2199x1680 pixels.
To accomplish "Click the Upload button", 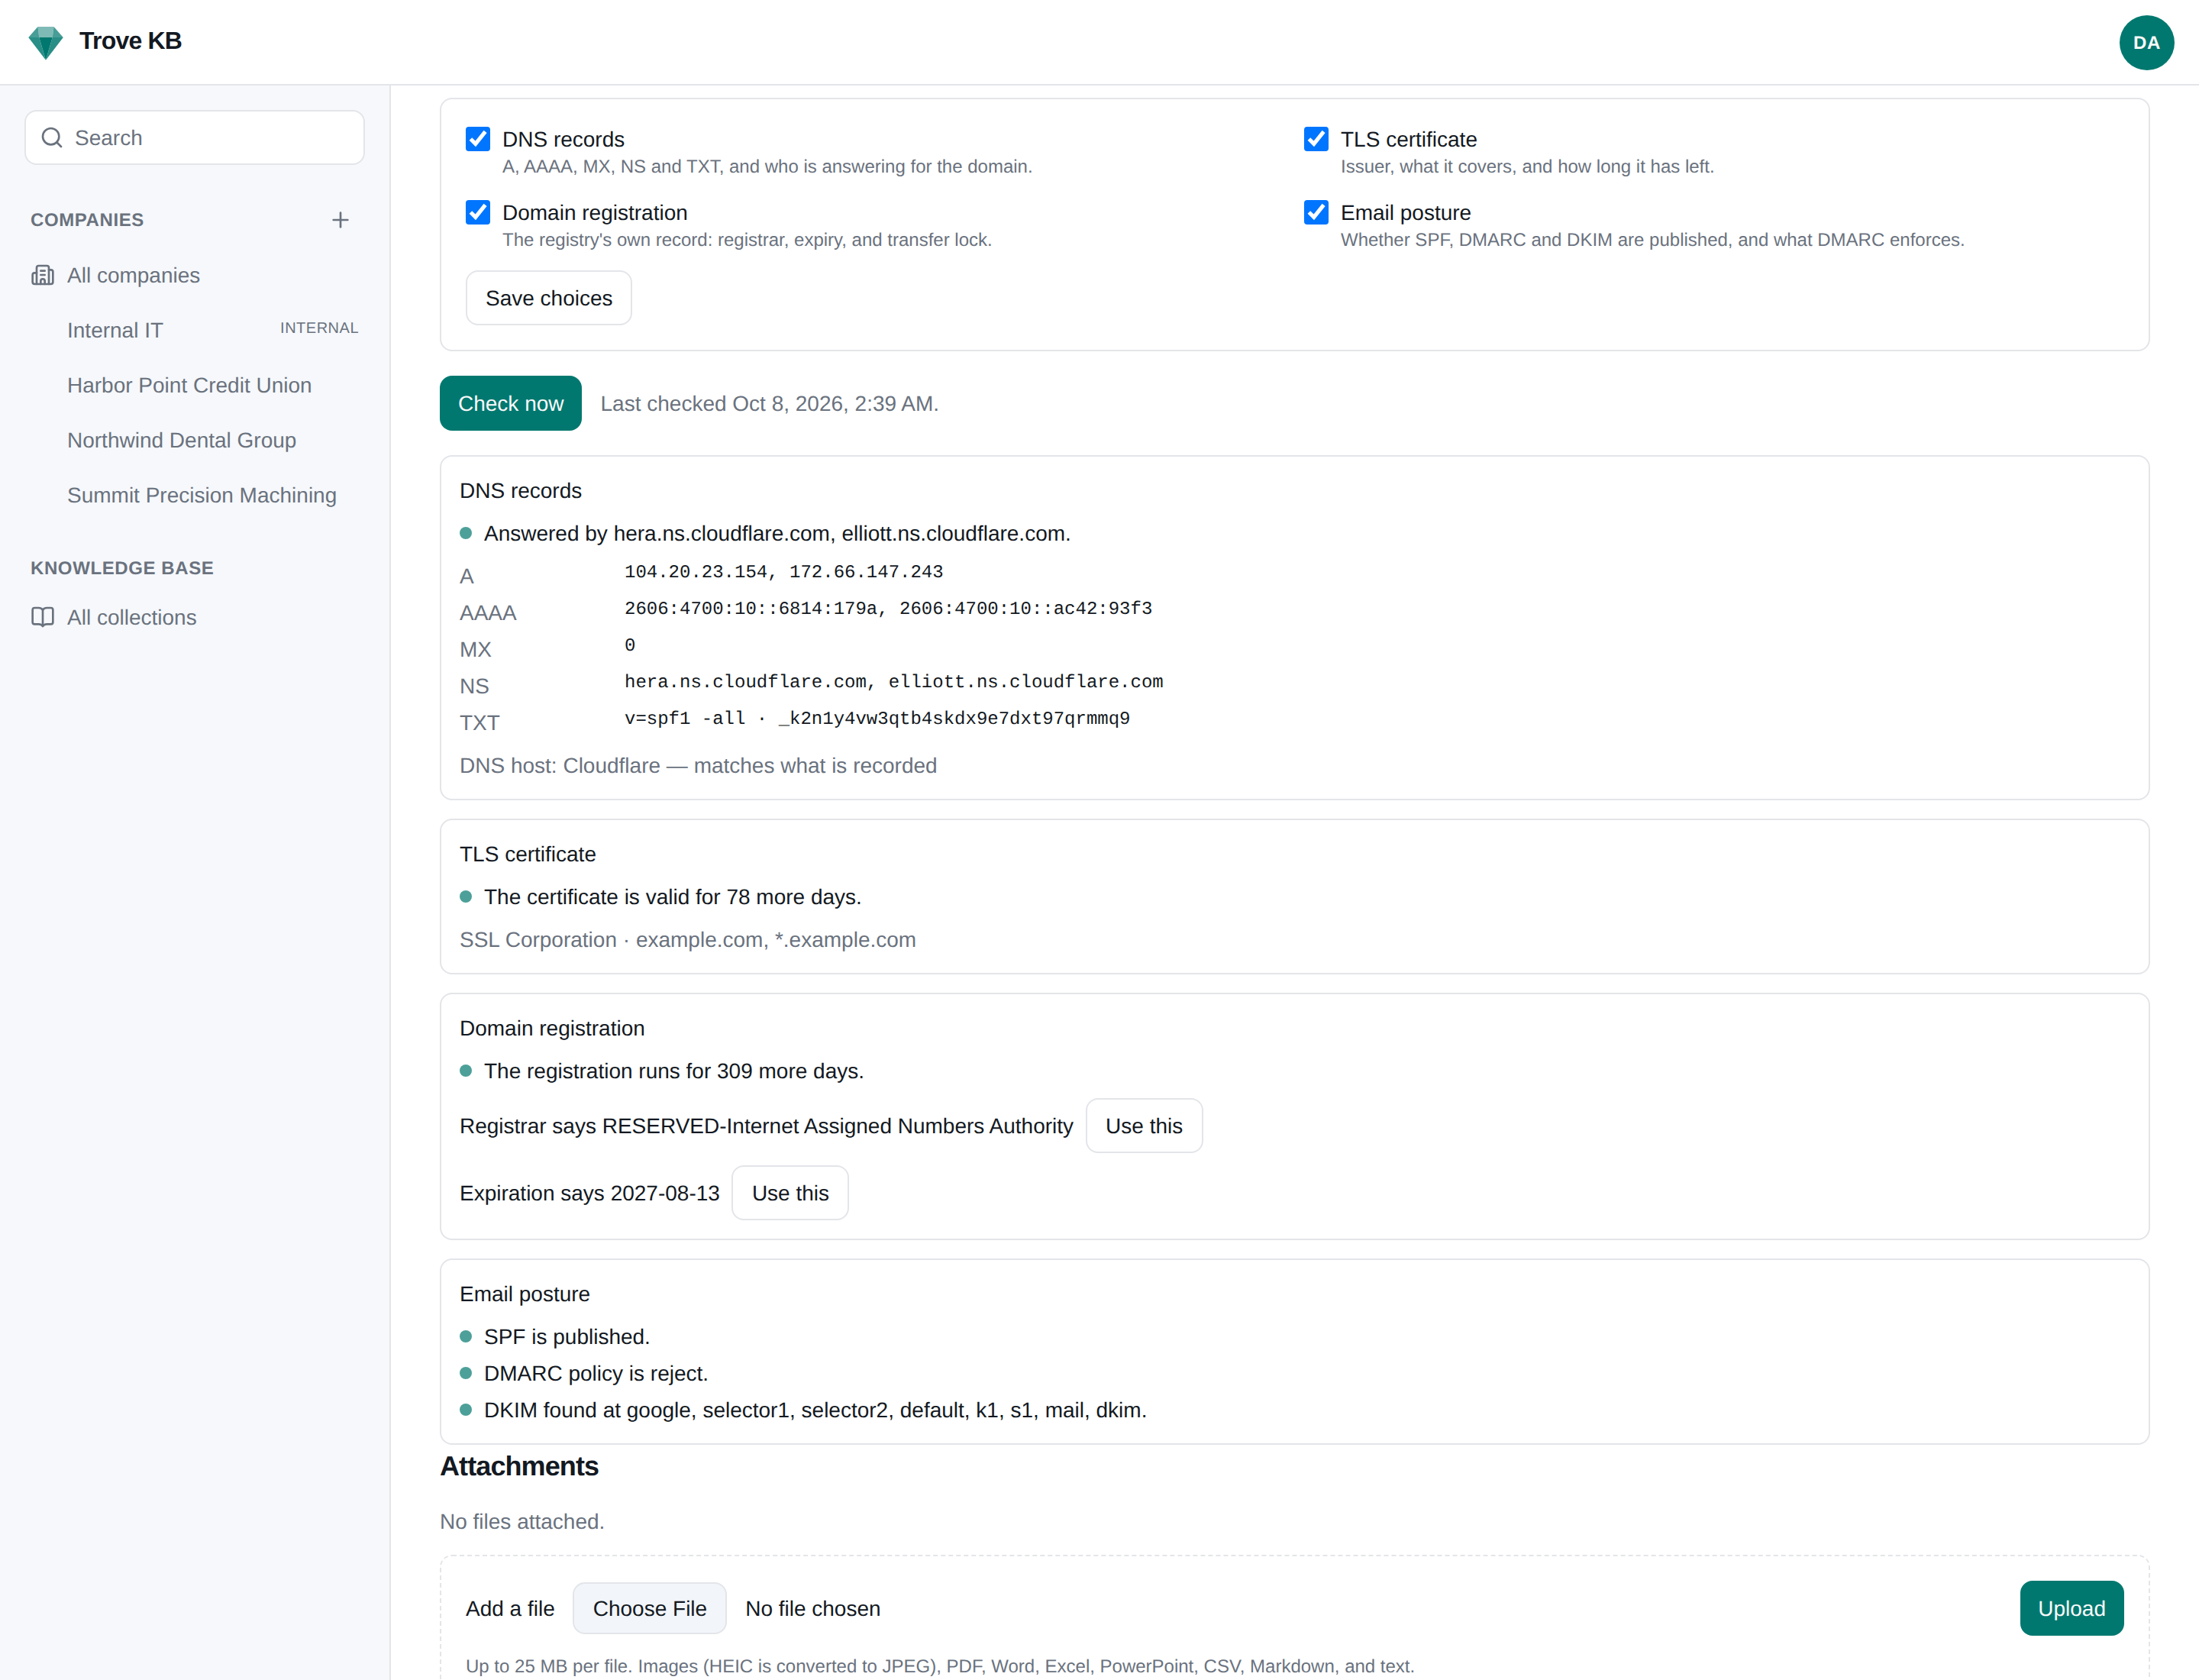I will [x=2071, y=1608].
